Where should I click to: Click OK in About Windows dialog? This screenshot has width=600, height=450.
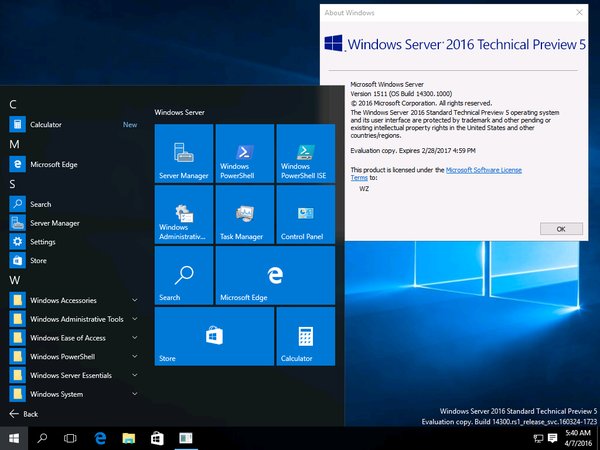point(561,229)
